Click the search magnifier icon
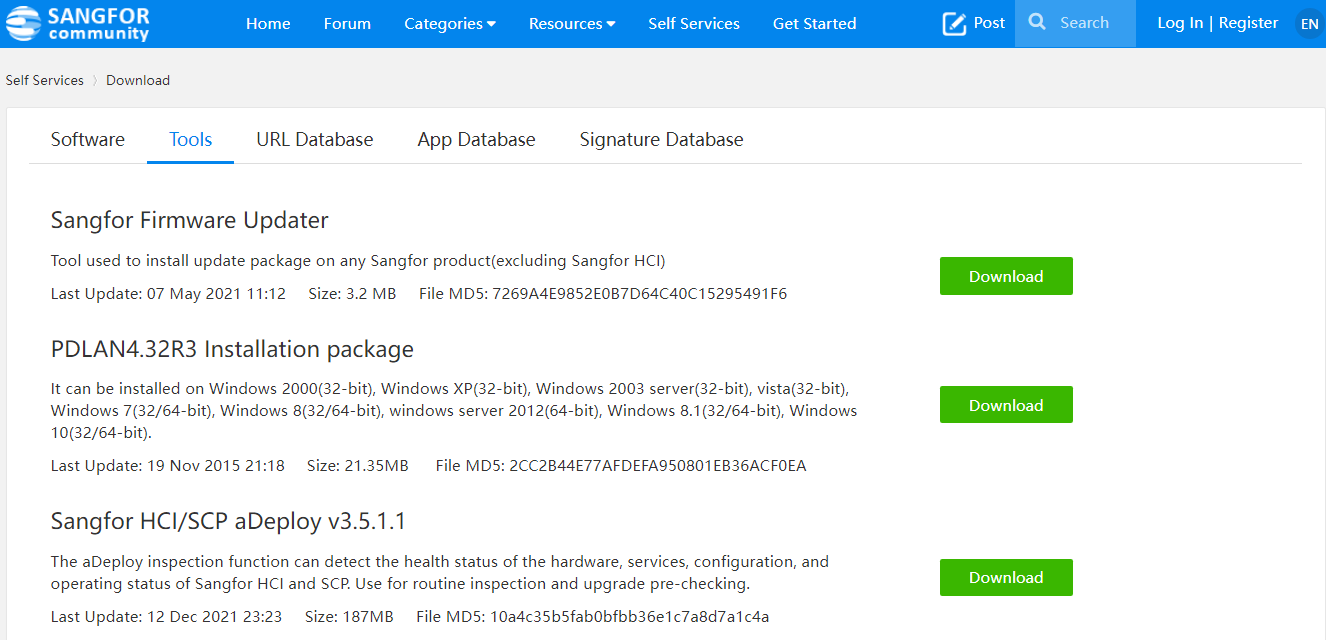The height and width of the screenshot is (640, 1326). click(x=1037, y=22)
